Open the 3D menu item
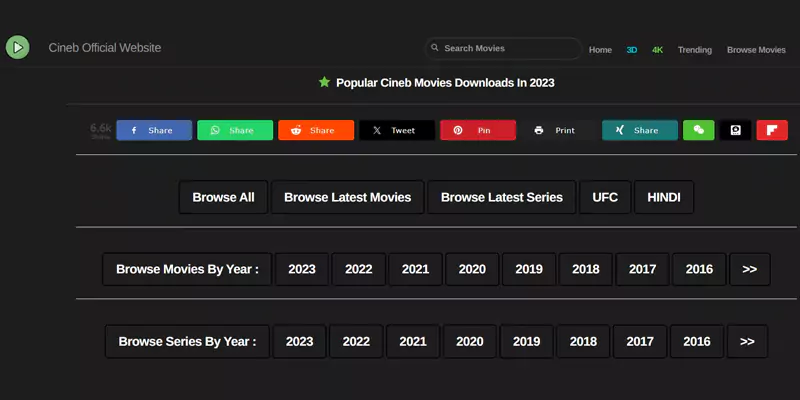800x400 pixels. (632, 50)
